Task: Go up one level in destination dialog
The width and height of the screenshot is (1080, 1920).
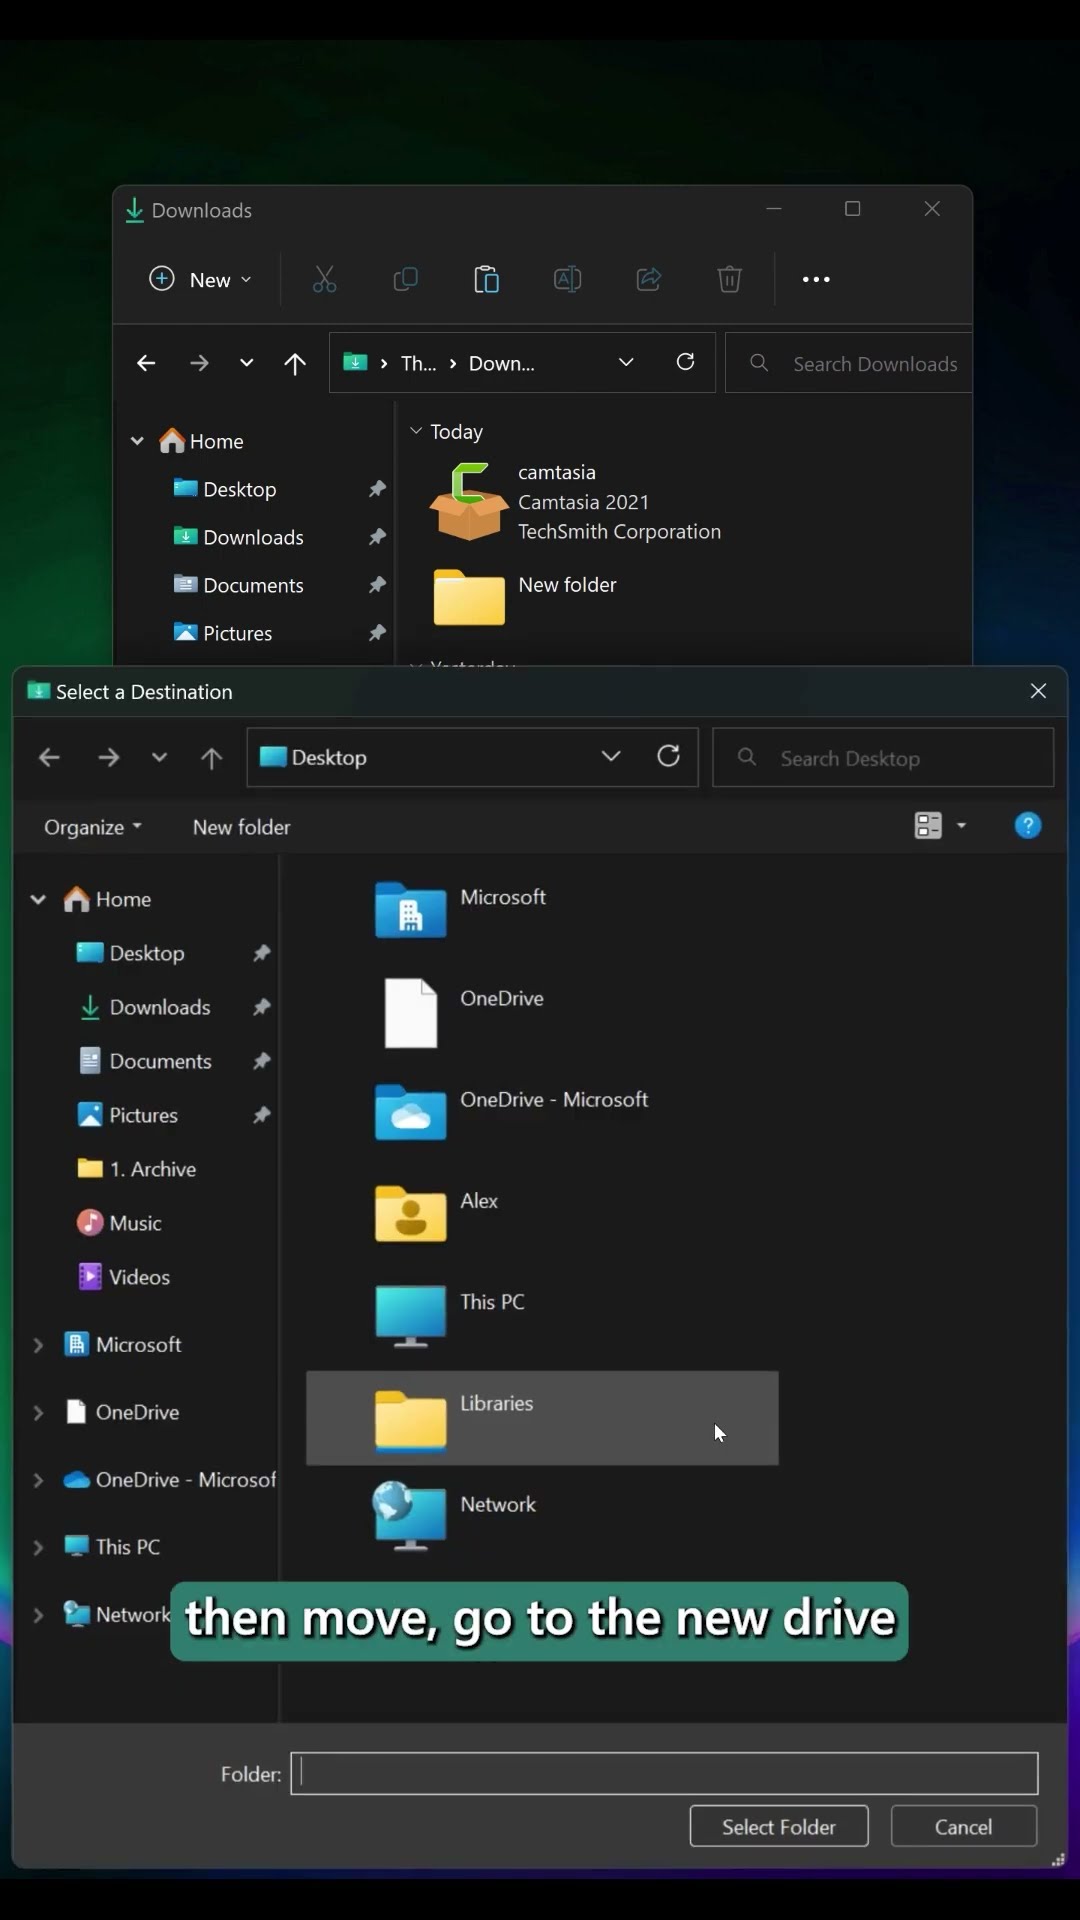Action: (211, 758)
